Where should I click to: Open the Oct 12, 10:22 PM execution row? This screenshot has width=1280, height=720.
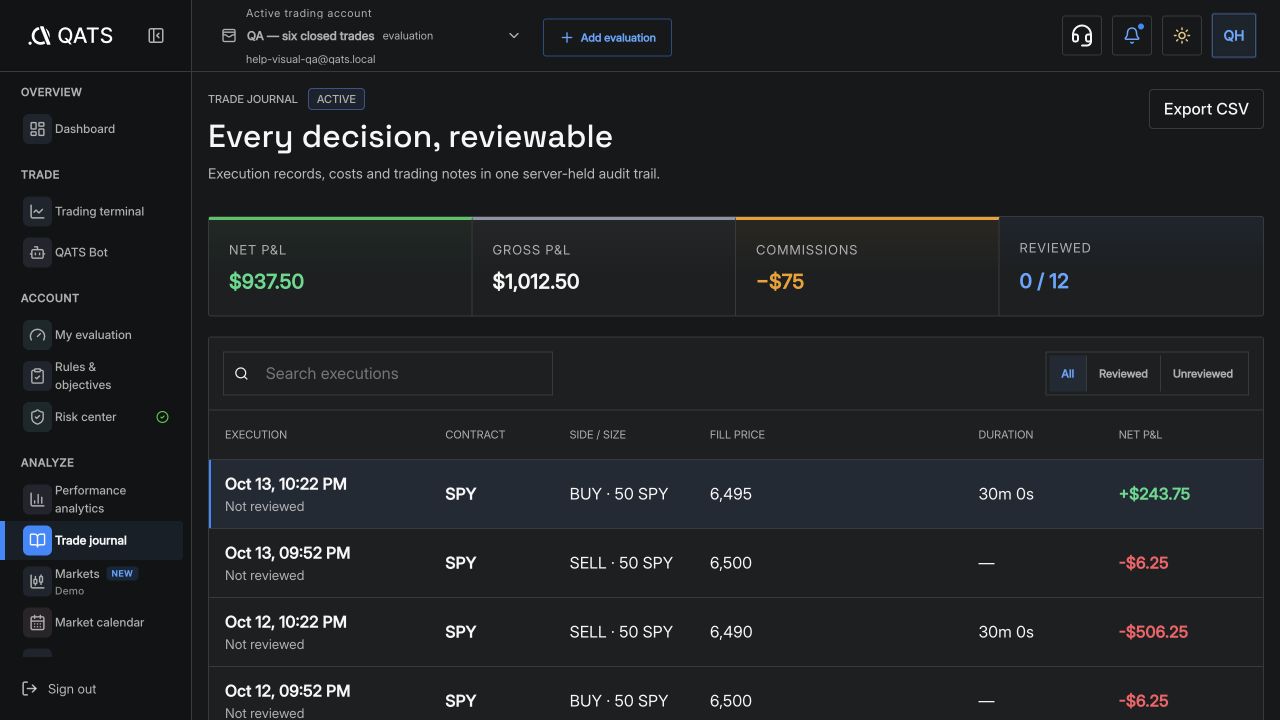pos(736,632)
